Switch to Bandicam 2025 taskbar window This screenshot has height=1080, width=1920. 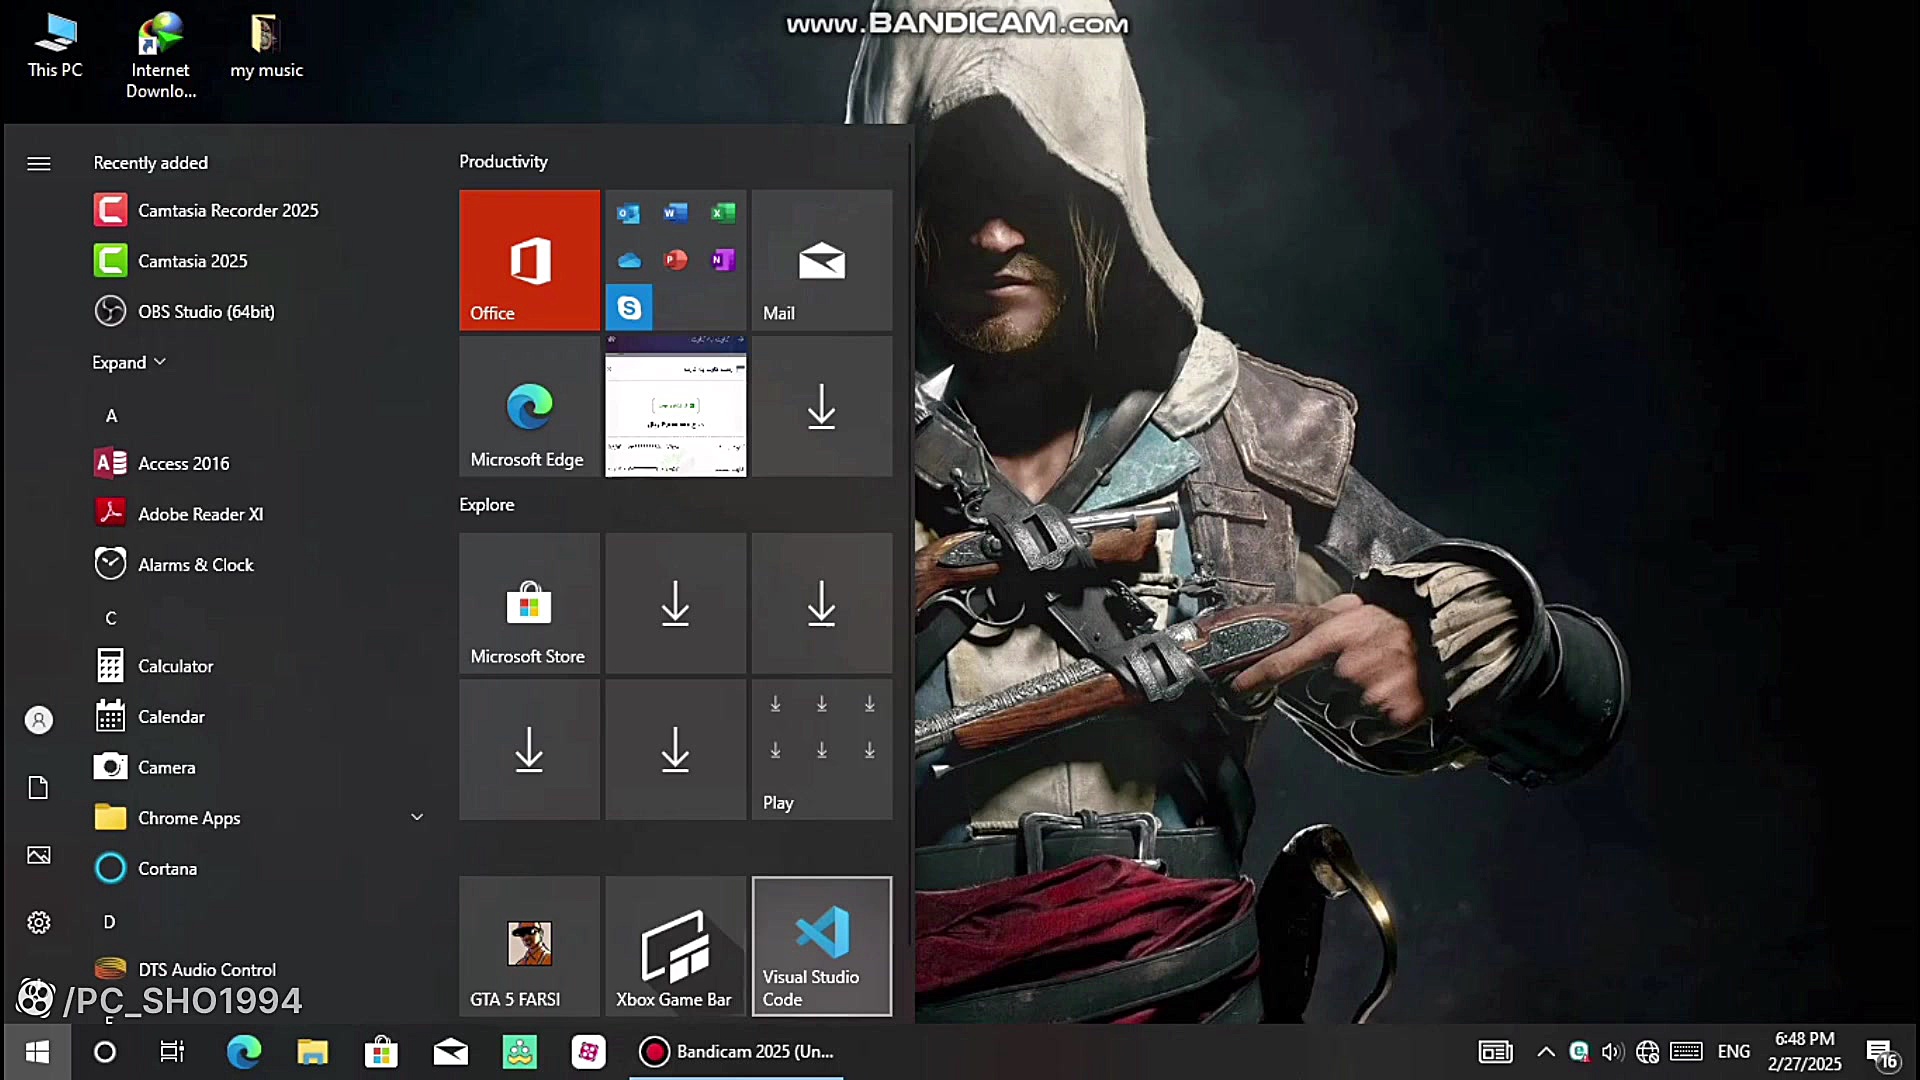737,1052
